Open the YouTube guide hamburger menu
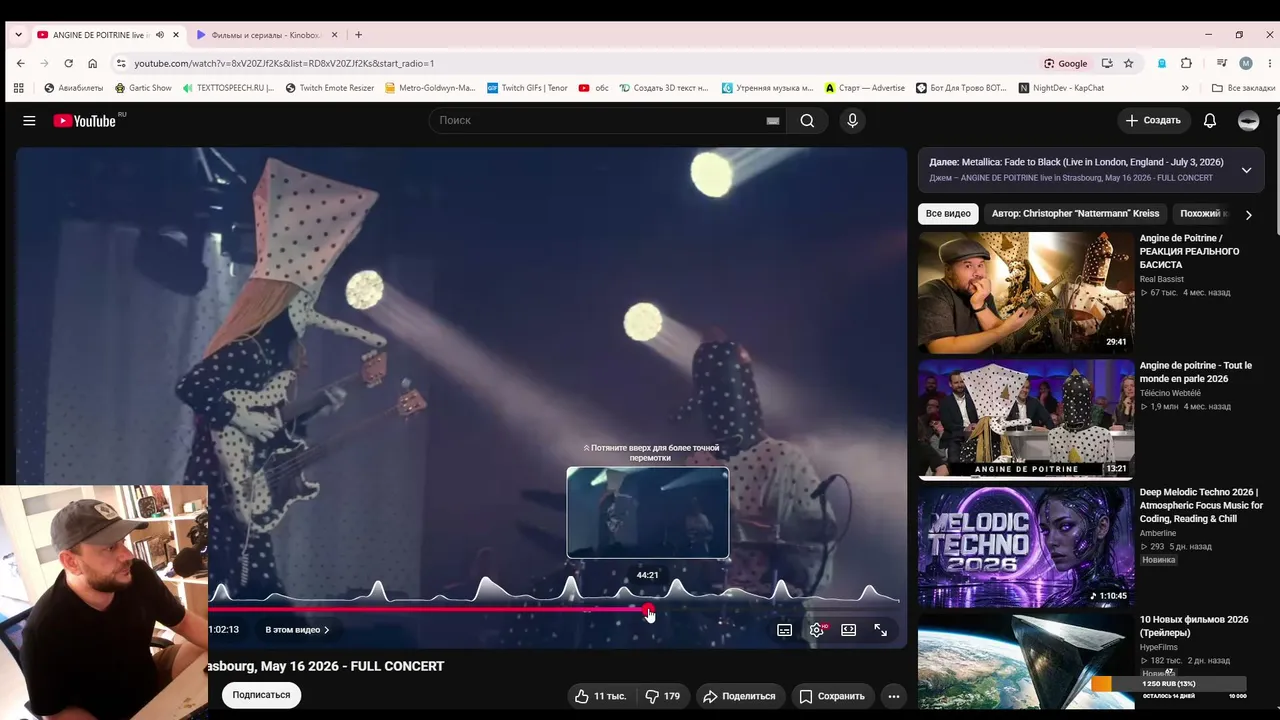The width and height of the screenshot is (1280, 720). (29, 121)
